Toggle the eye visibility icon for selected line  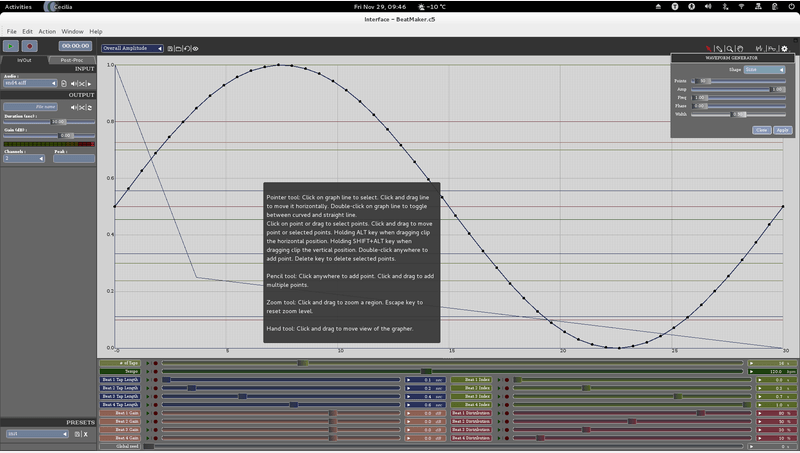[x=195, y=48]
